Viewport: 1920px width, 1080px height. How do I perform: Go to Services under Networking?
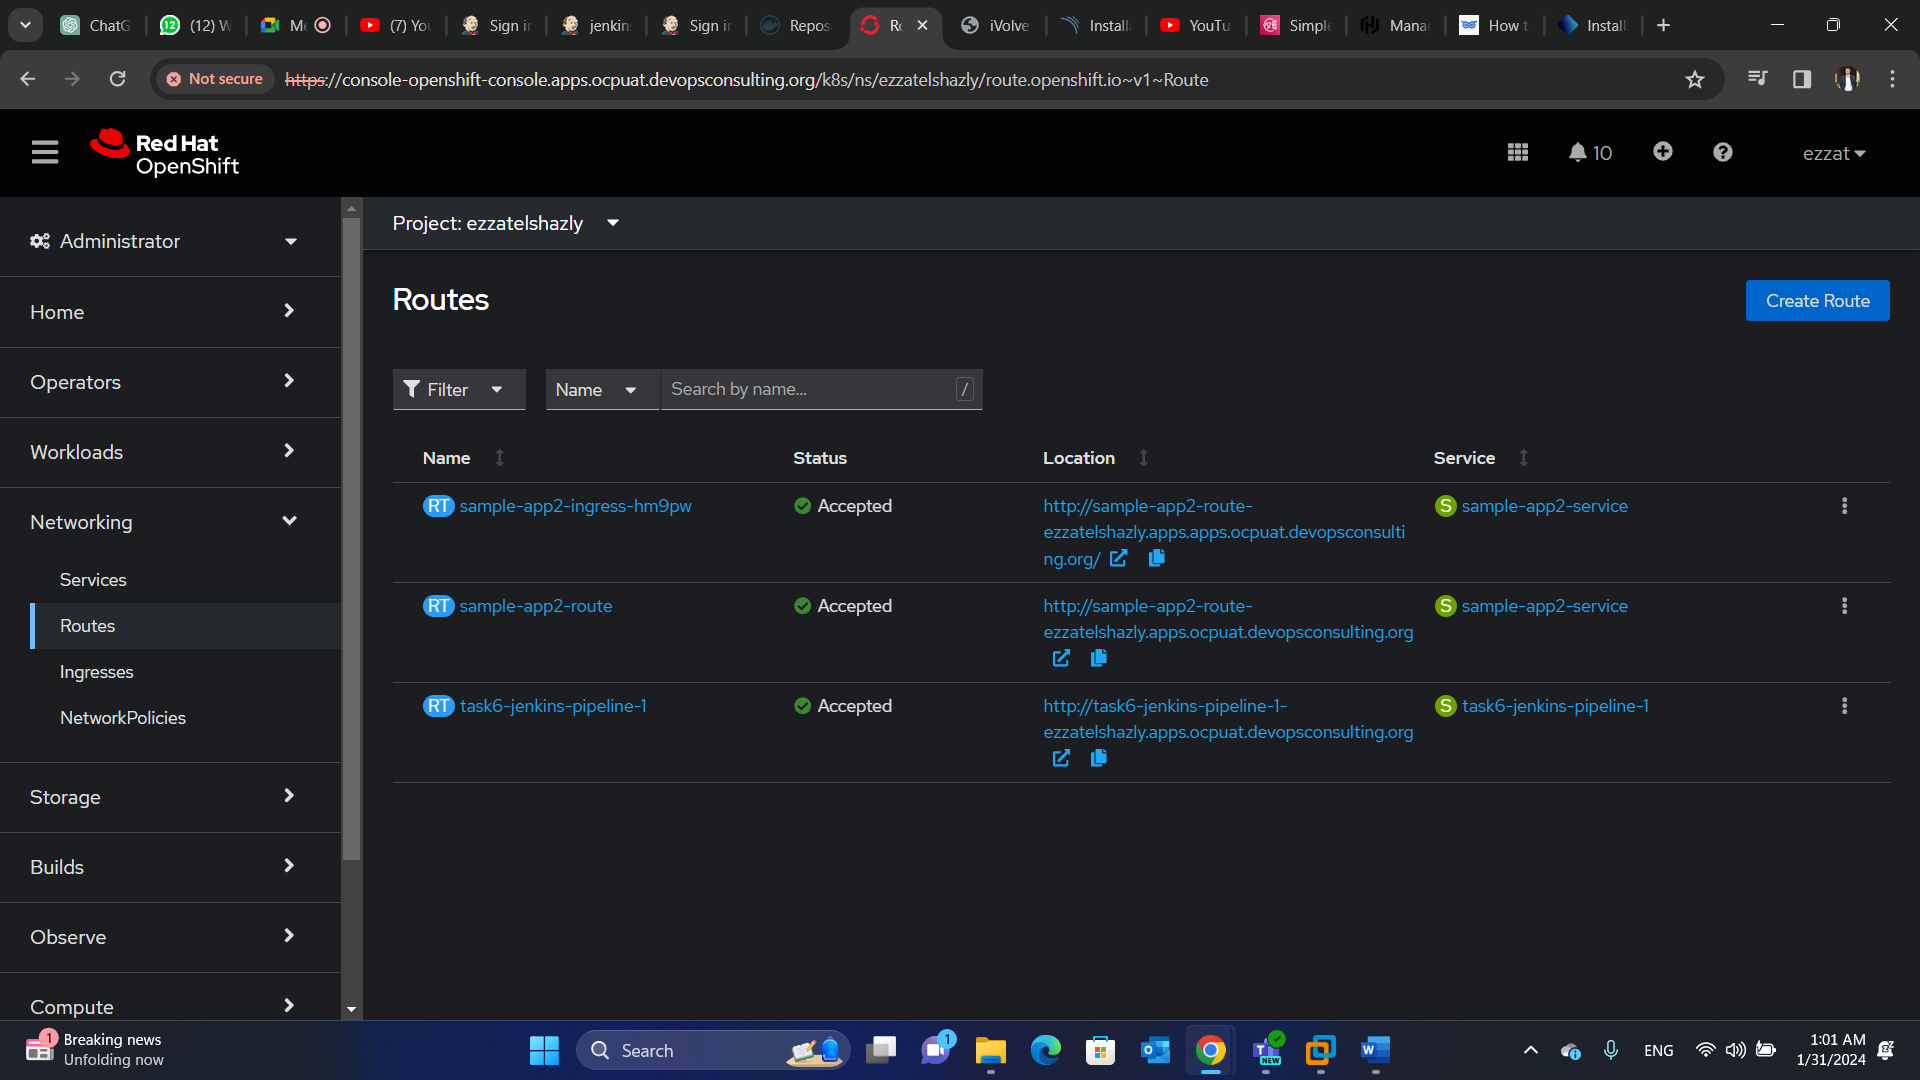pos(93,580)
